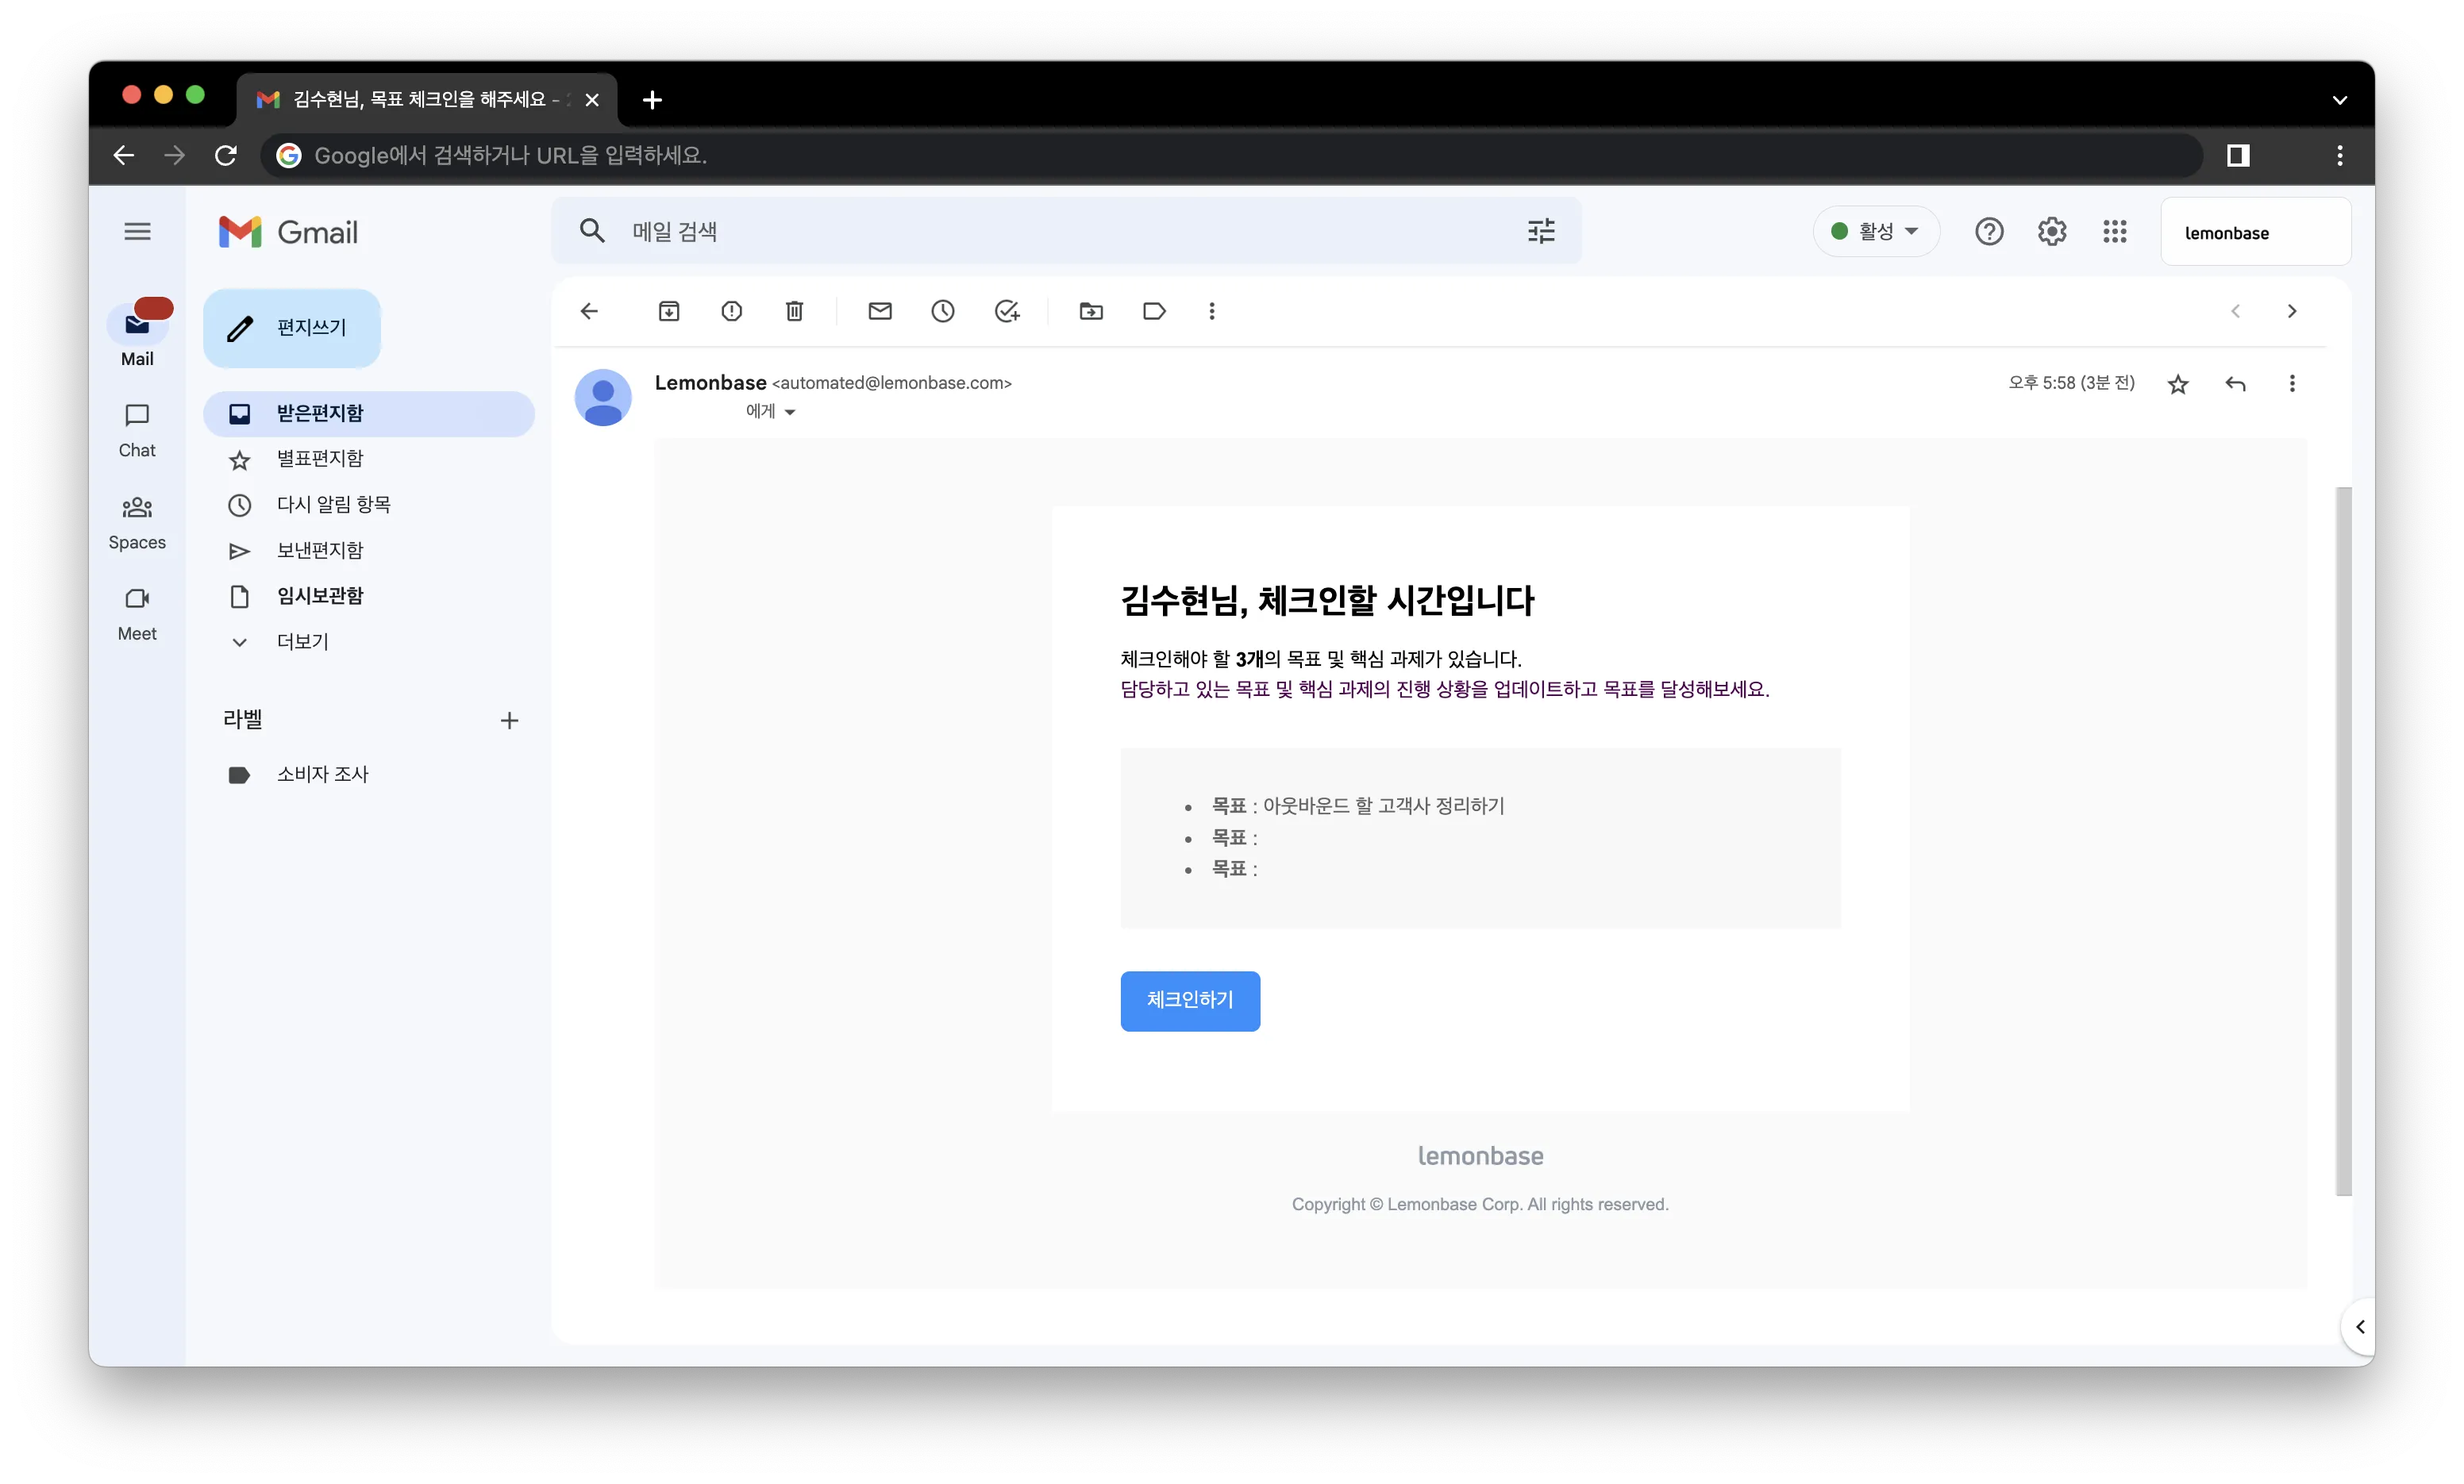Go back to inbox with the back arrow

click(x=589, y=311)
